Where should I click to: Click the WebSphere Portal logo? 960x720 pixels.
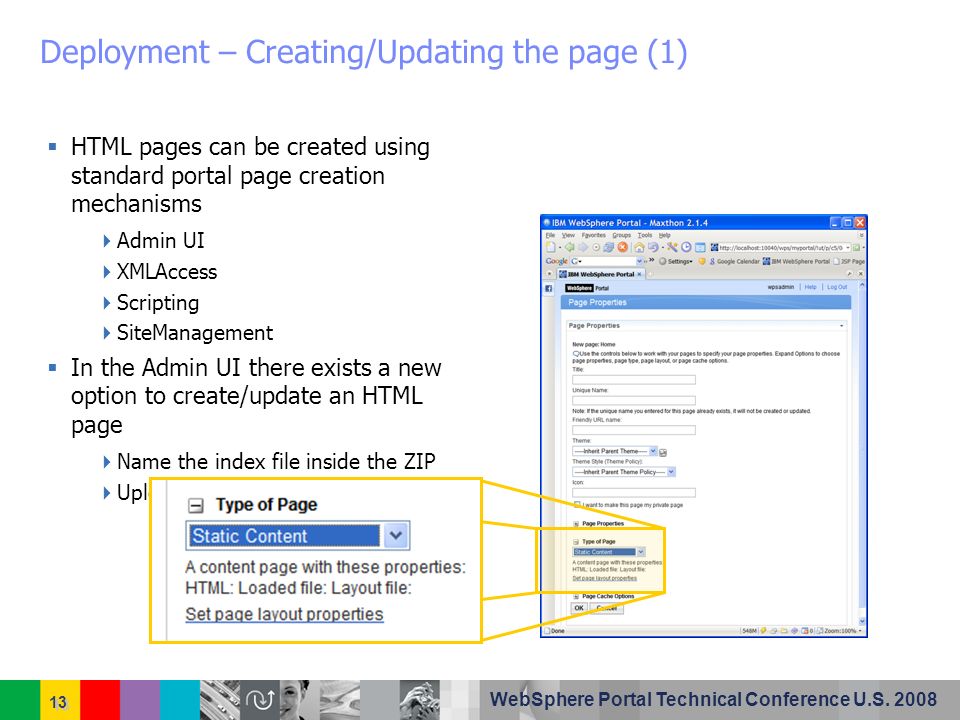coord(587,288)
